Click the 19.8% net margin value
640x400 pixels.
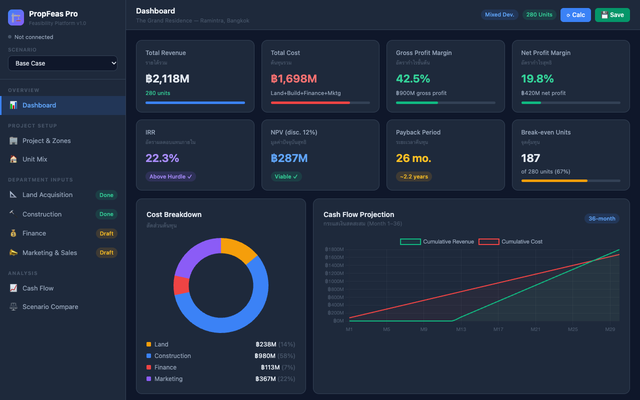[538, 79]
